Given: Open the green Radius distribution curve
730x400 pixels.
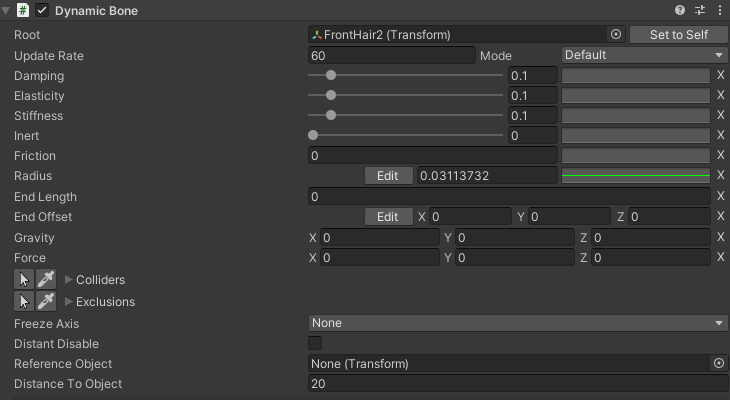Looking at the screenshot, I should 636,176.
